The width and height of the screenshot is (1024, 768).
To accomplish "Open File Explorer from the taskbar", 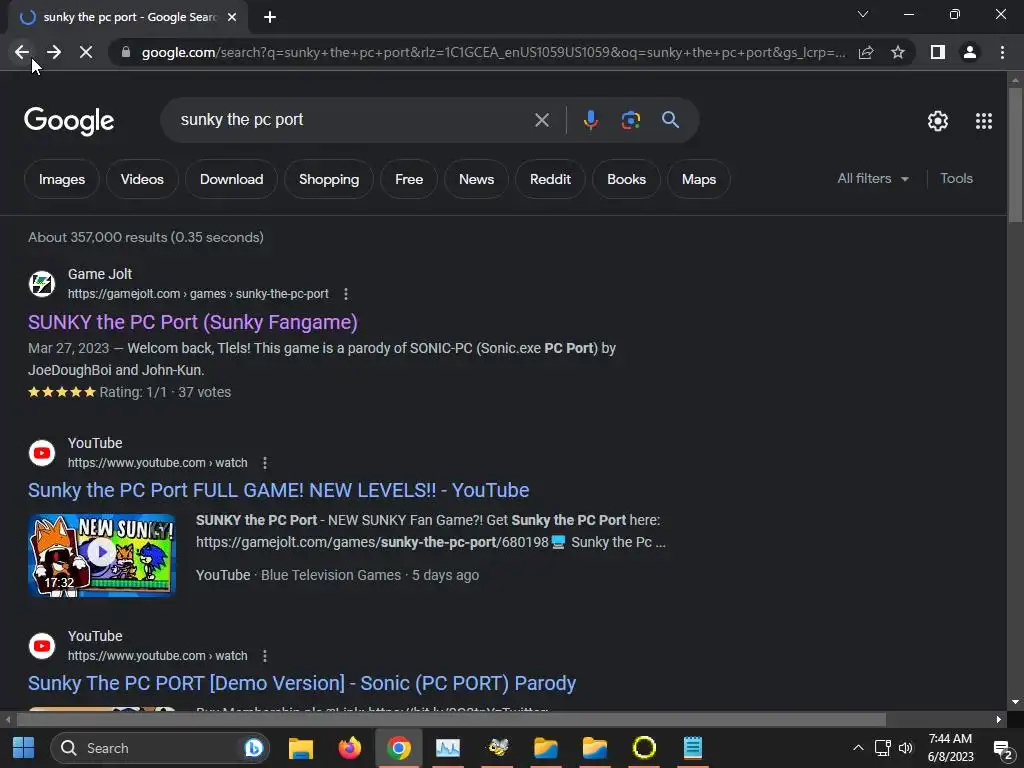I will [301, 748].
